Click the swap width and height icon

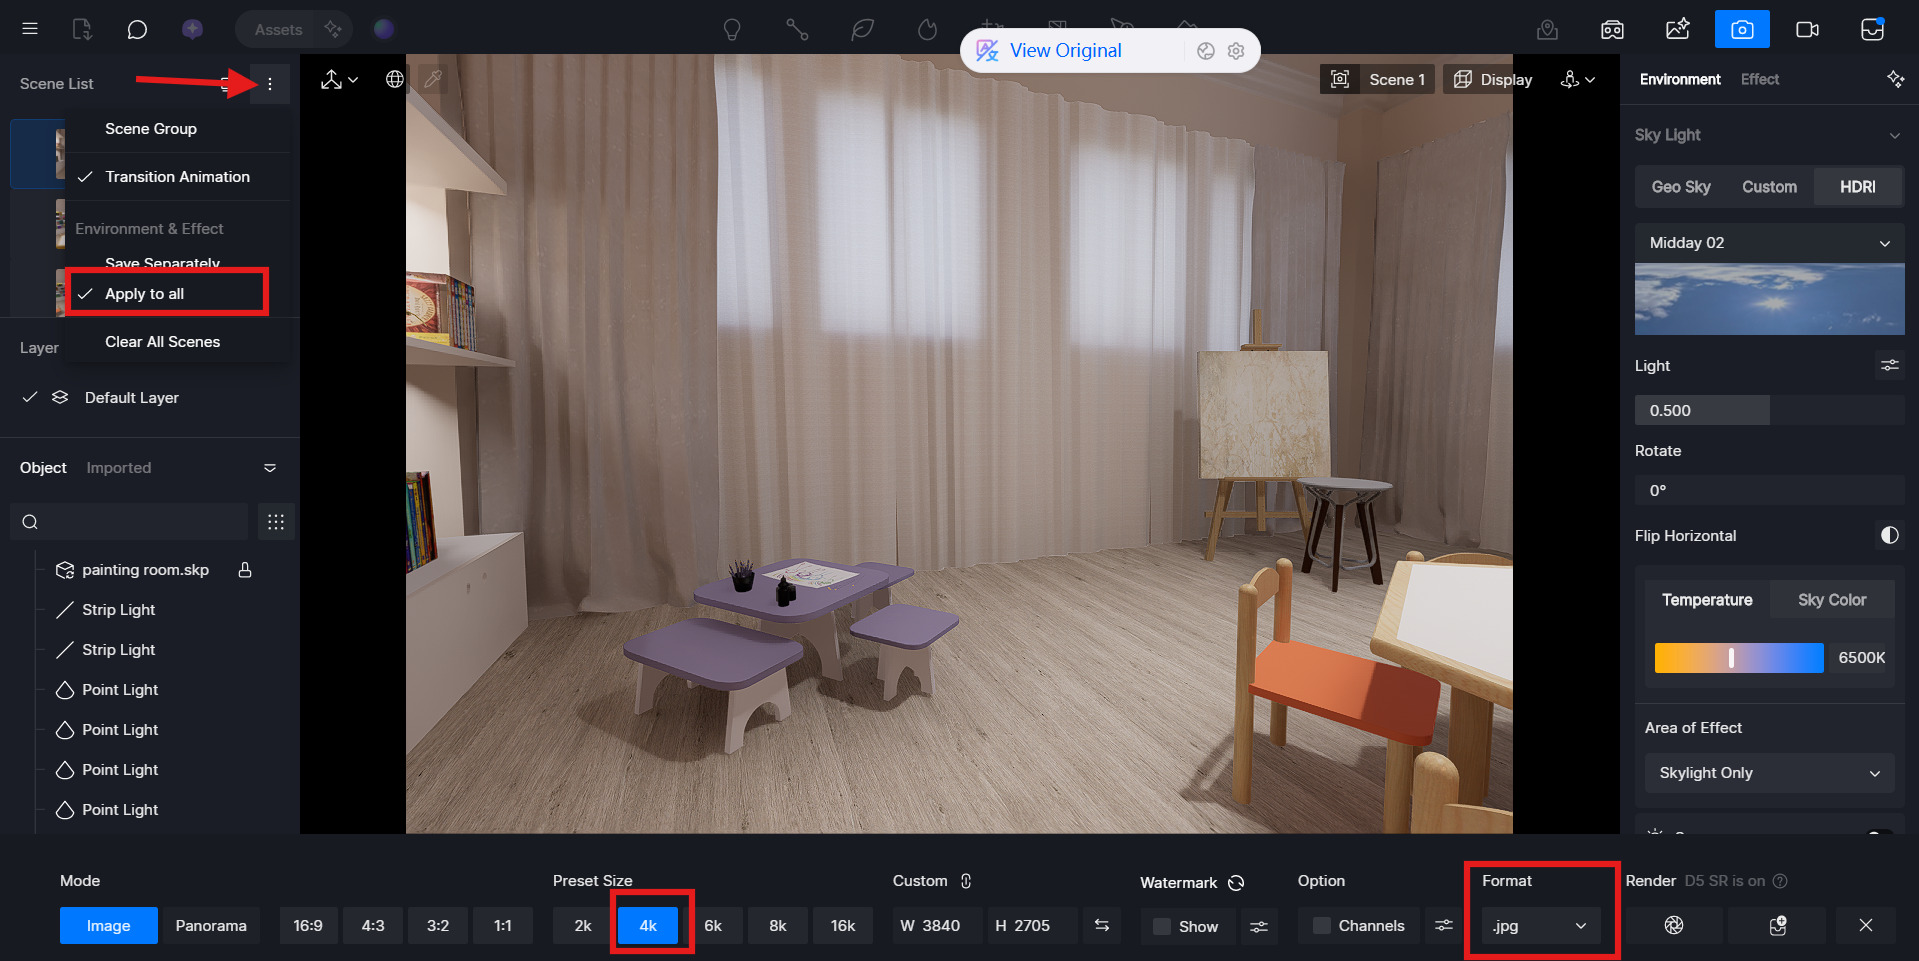[x=1101, y=926]
